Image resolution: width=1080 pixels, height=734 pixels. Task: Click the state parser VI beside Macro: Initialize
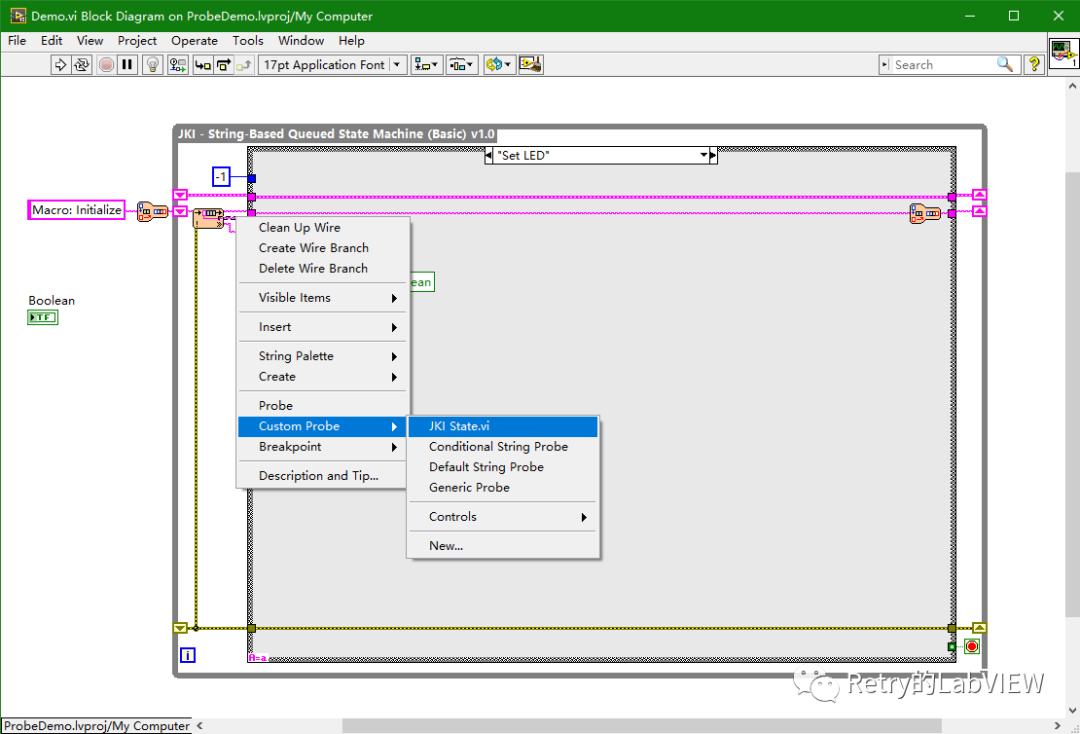click(x=152, y=212)
